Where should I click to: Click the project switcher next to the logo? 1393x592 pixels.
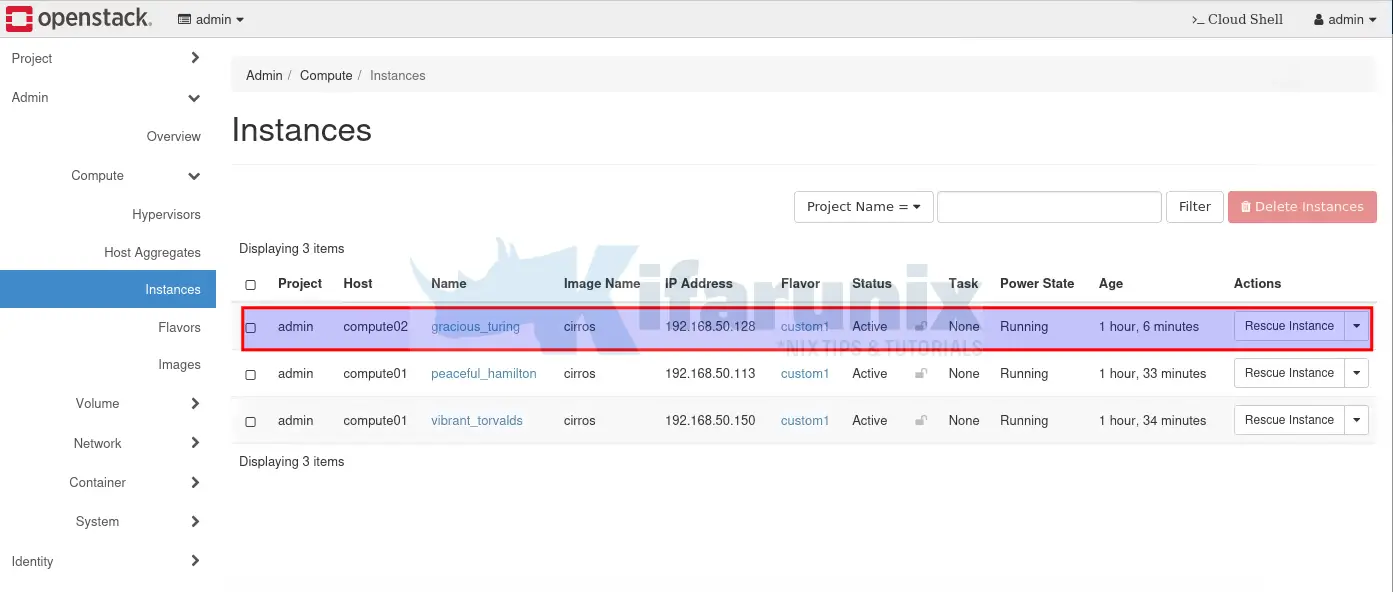click(x=209, y=18)
